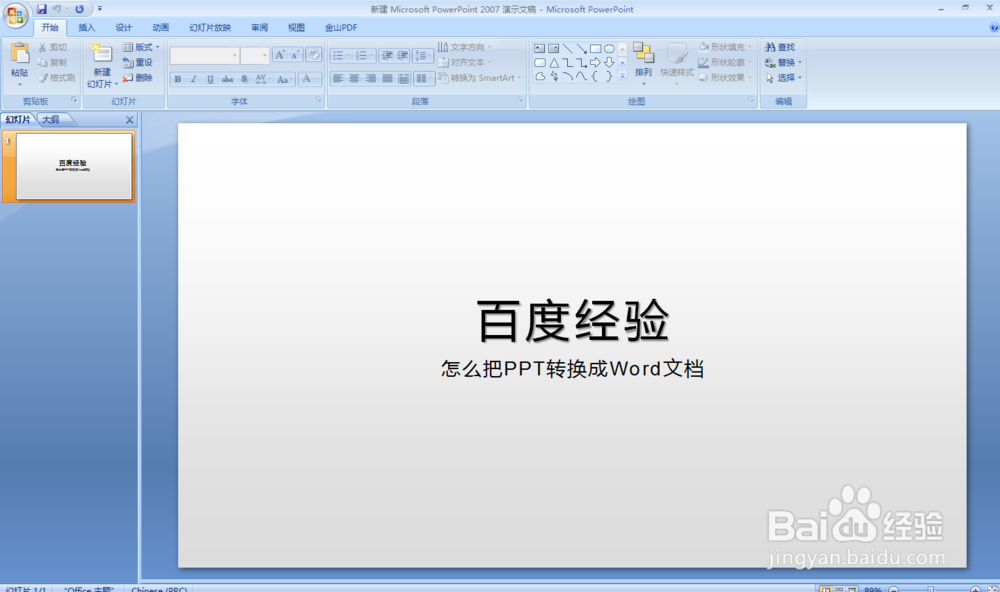Screen dimensions: 1000x592
Task: Open the 金山PDF ribbon tab
Action: [x=341, y=27]
